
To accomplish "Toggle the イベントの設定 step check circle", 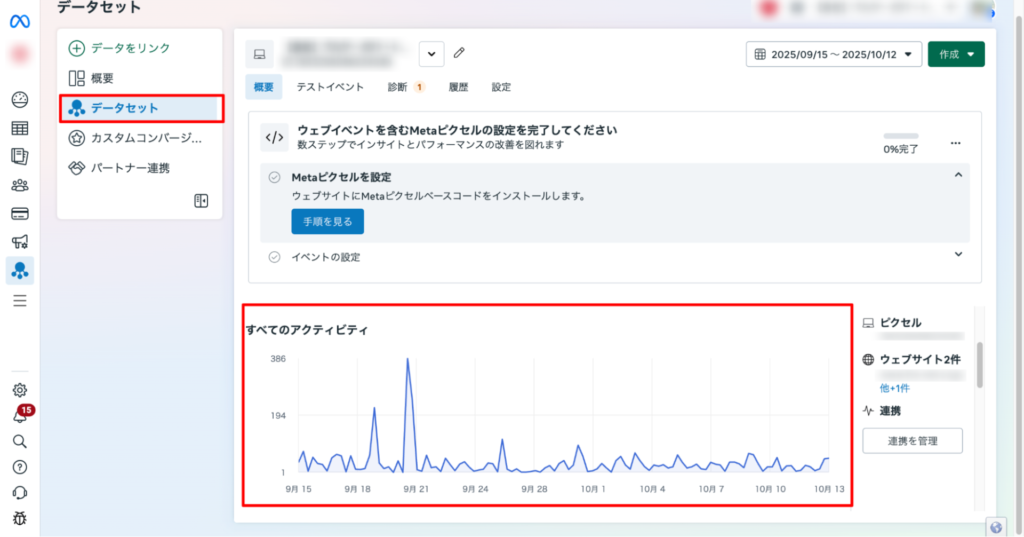I will 274,257.
